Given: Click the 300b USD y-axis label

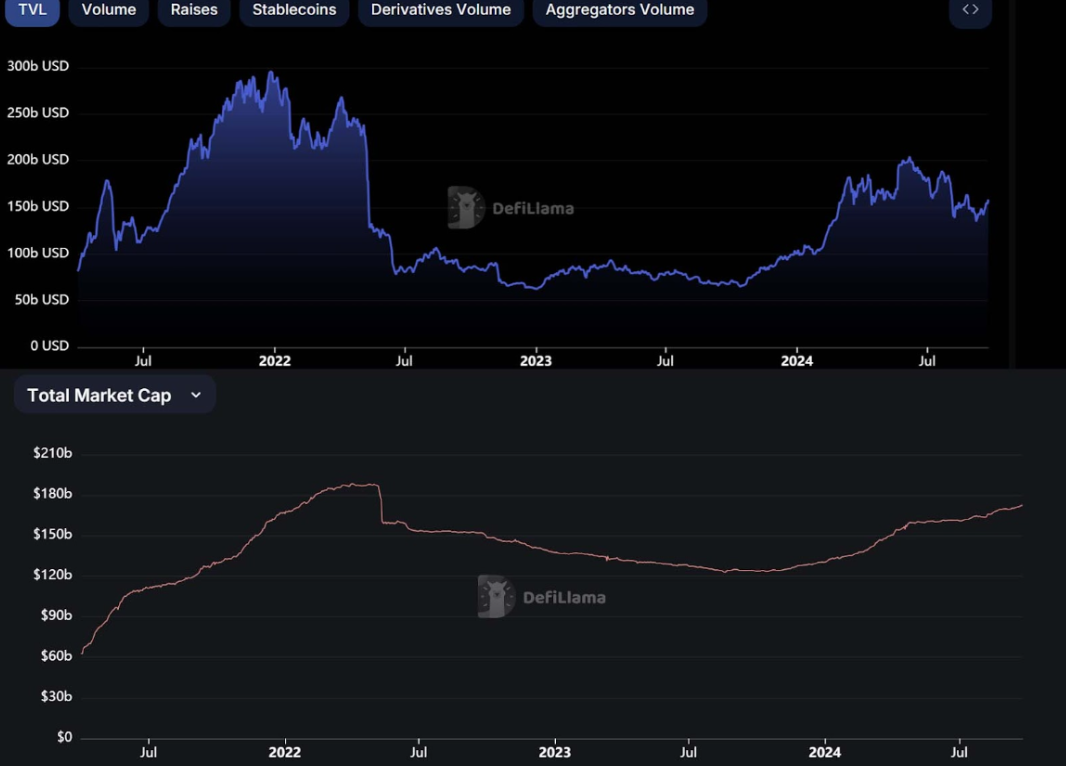Looking at the screenshot, I should tap(38, 66).
